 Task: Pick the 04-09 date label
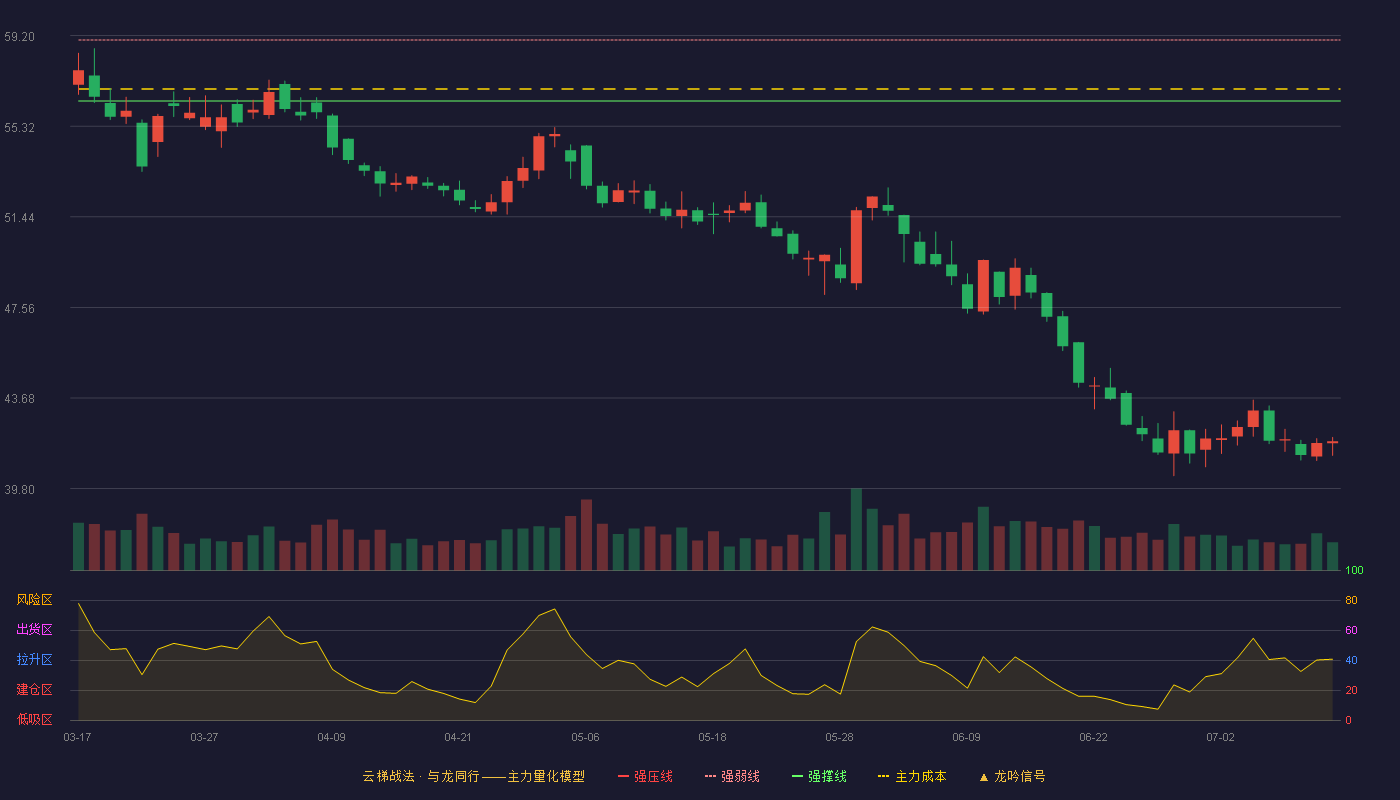331,737
